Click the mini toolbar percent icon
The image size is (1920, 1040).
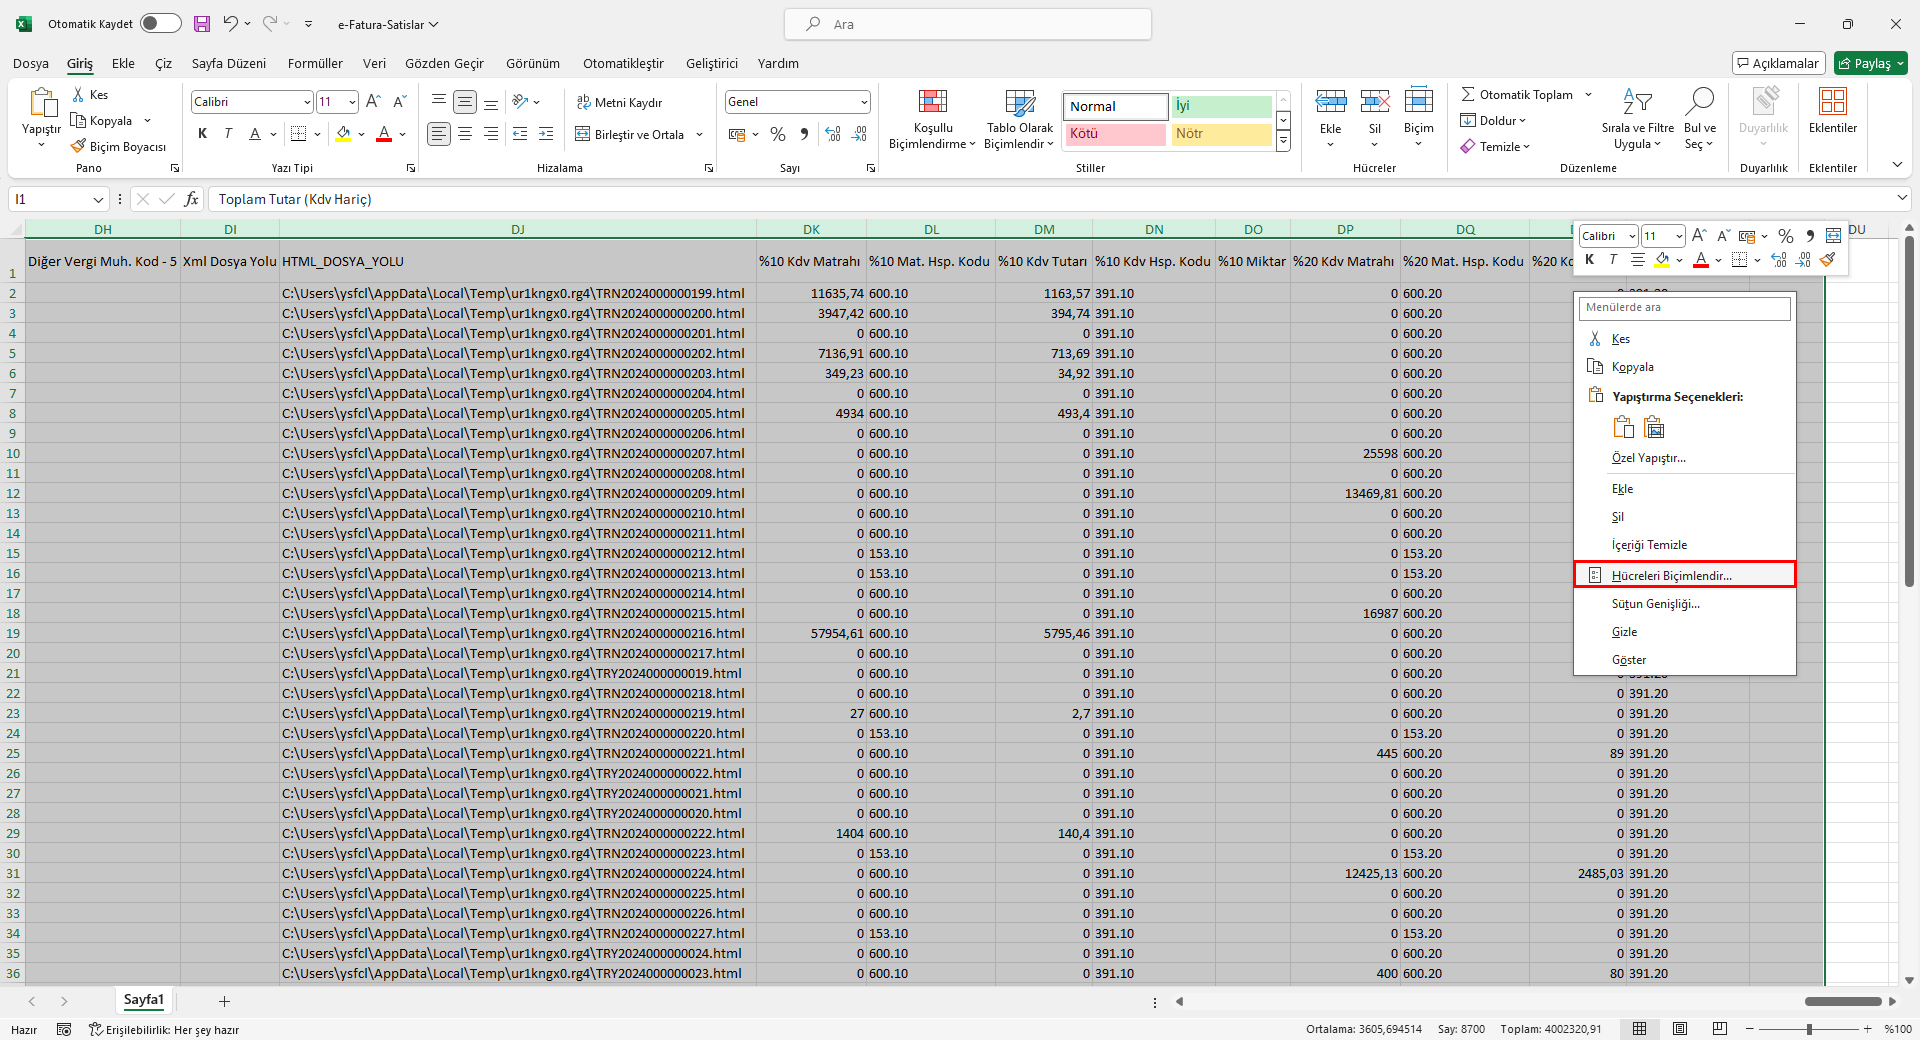pyautogui.click(x=1786, y=236)
